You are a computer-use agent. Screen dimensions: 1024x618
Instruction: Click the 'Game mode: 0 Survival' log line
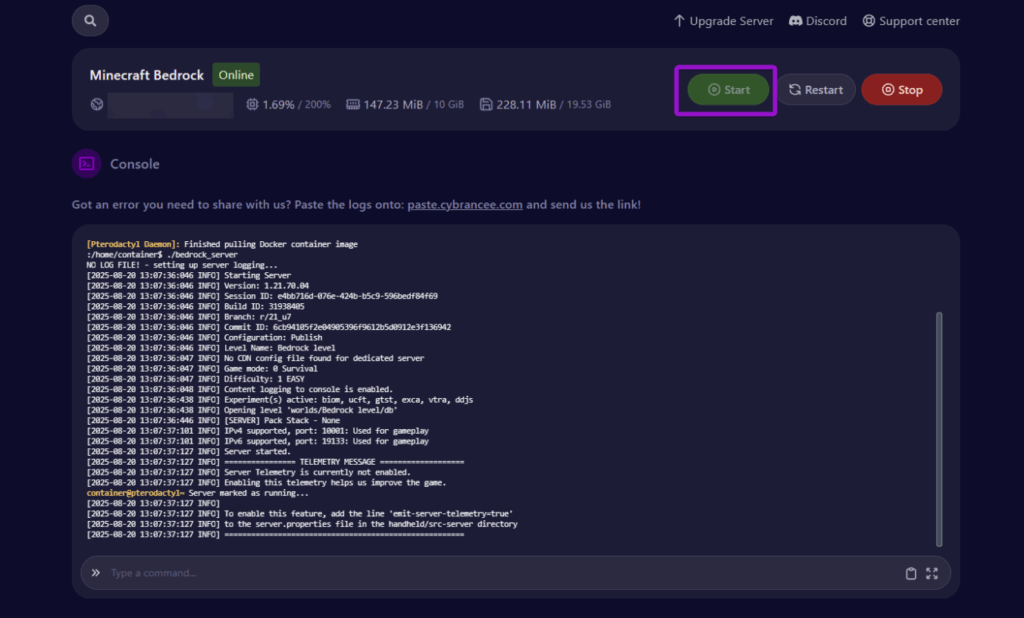[202, 368]
